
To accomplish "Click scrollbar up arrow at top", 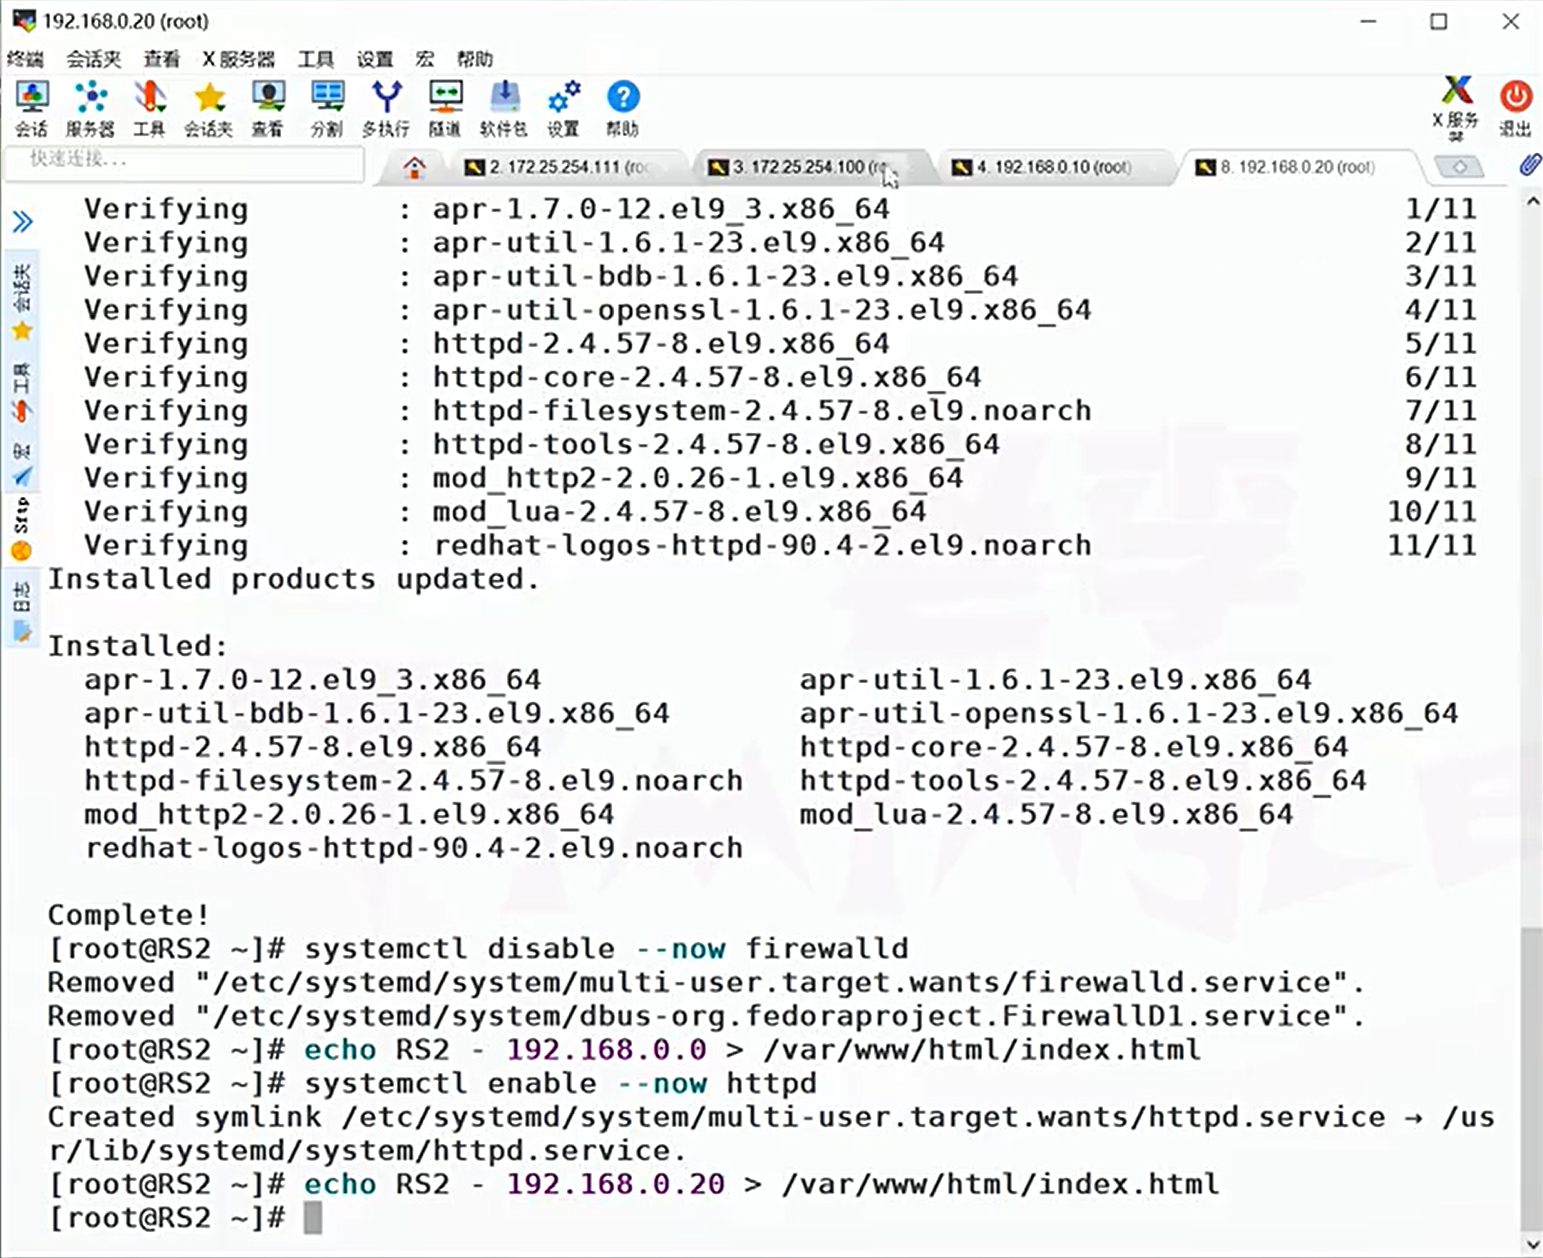I will 1531,202.
